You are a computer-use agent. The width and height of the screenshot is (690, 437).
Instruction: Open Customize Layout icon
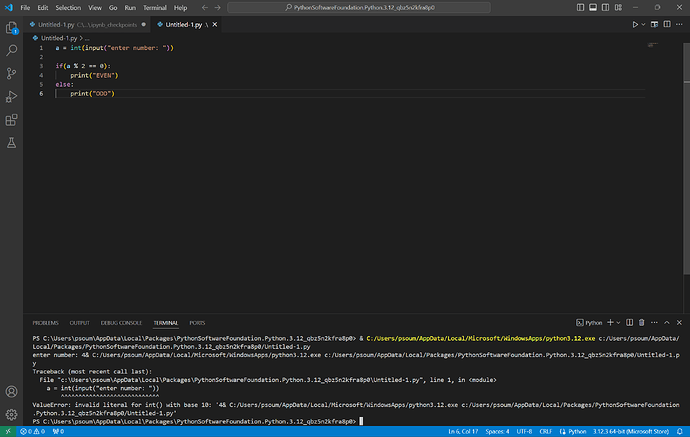(x=618, y=7)
